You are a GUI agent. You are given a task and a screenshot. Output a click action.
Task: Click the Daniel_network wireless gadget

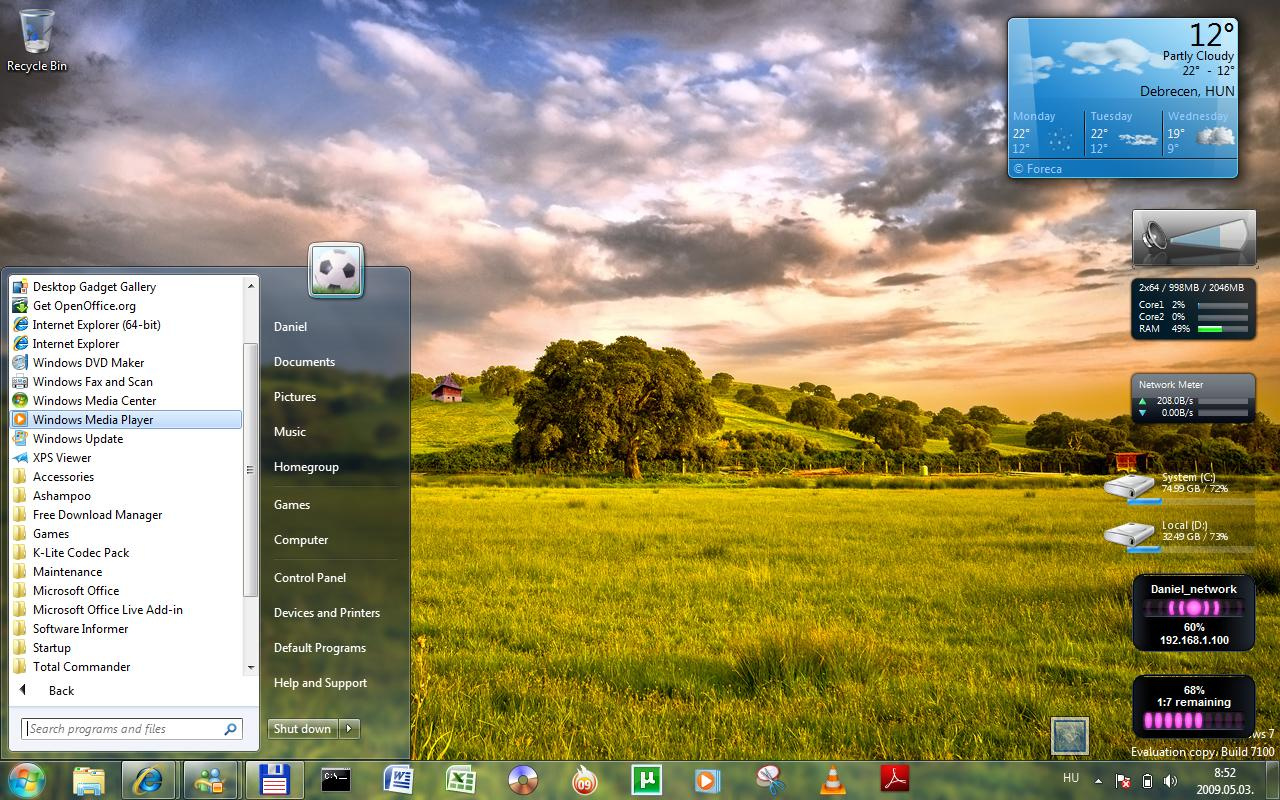click(x=1194, y=612)
